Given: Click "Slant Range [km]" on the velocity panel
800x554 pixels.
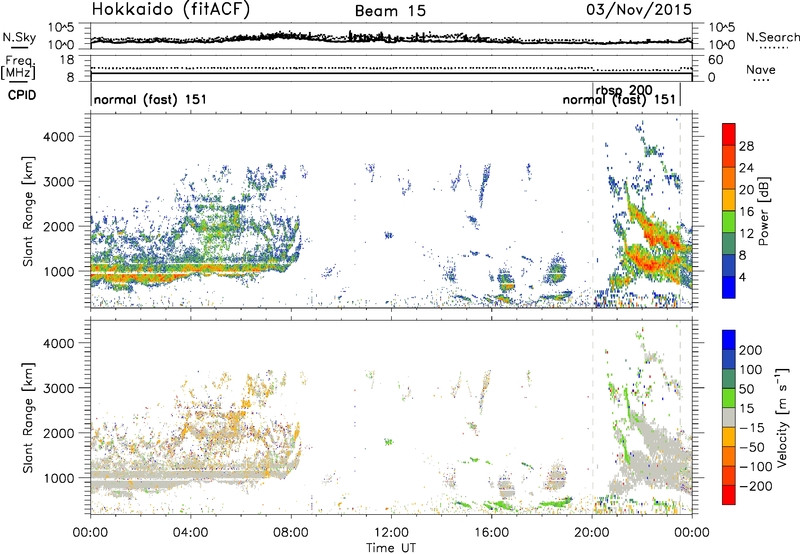Looking at the screenshot, I should coord(28,417).
